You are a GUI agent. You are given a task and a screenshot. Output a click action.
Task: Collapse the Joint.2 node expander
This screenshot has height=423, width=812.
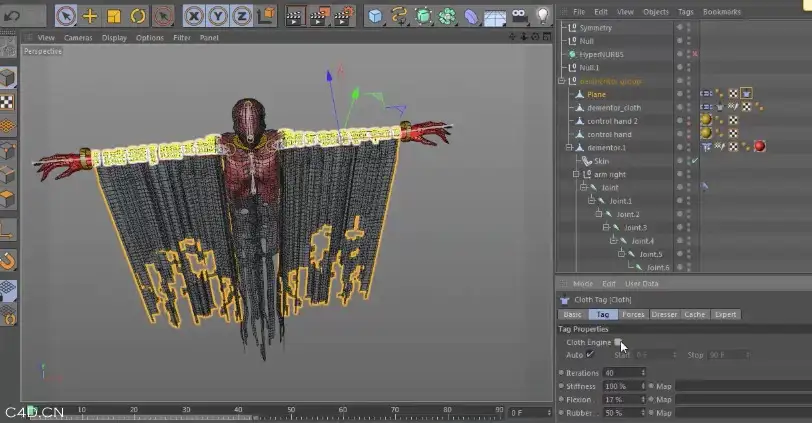click(x=598, y=214)
